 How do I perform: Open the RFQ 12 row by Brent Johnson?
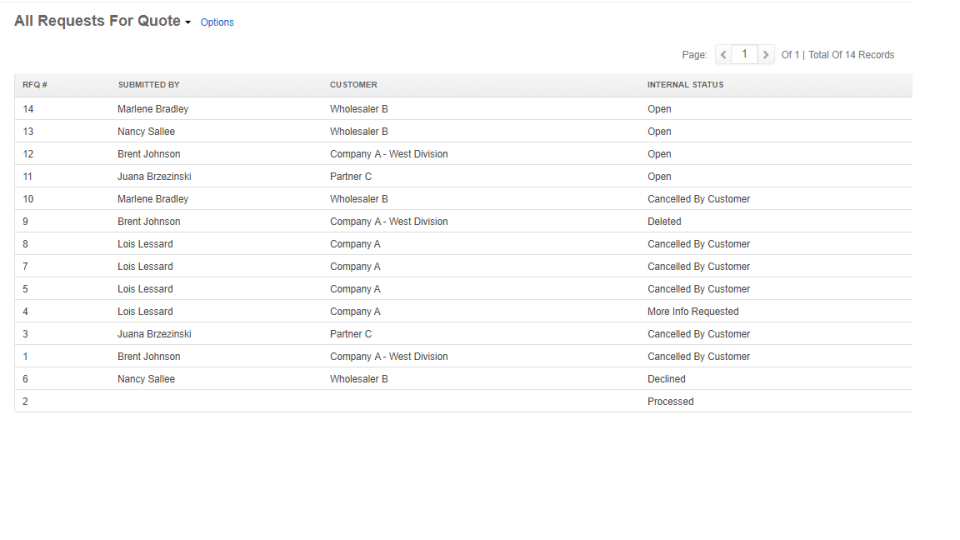tap(148, 154)
